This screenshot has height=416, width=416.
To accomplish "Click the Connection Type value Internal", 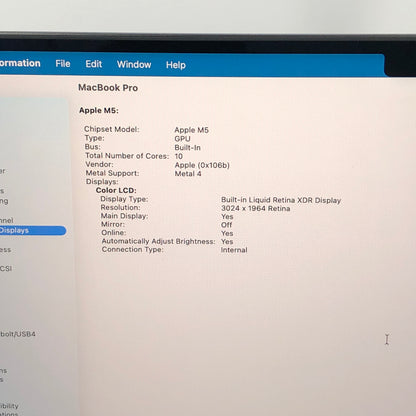I will (234, 250).
